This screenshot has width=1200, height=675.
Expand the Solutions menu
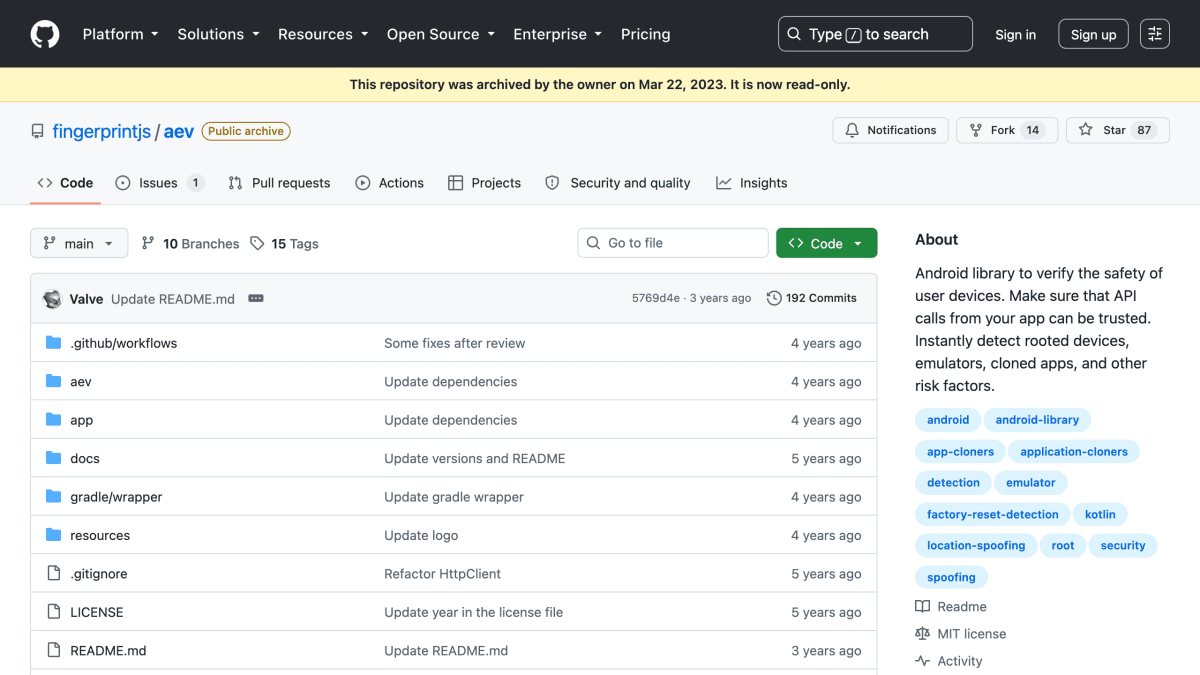point(218,34)
